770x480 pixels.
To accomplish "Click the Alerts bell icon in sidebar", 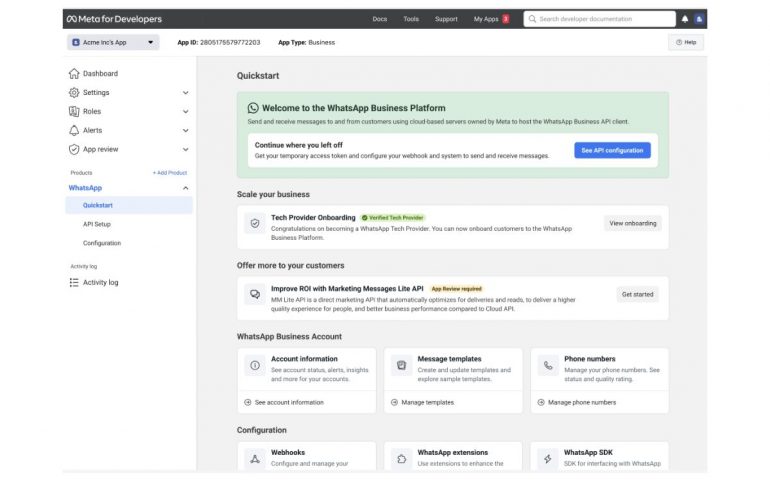I will coord(74,131).
